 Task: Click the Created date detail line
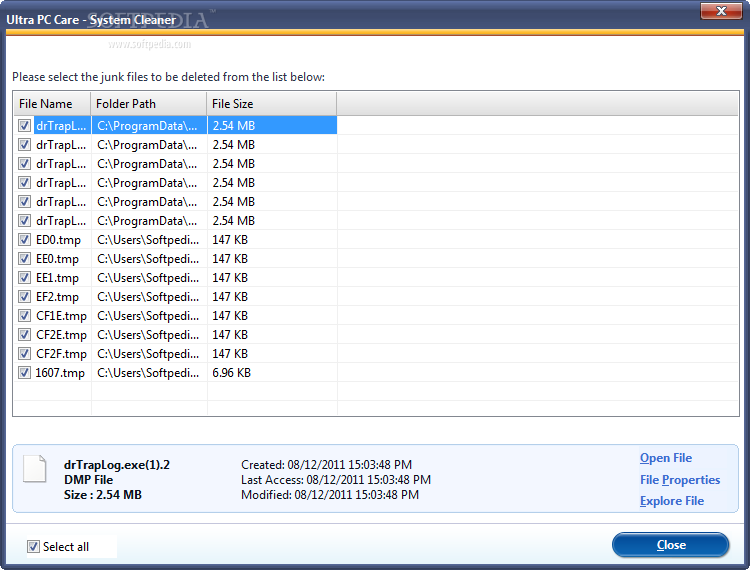[x=326, y=465]
